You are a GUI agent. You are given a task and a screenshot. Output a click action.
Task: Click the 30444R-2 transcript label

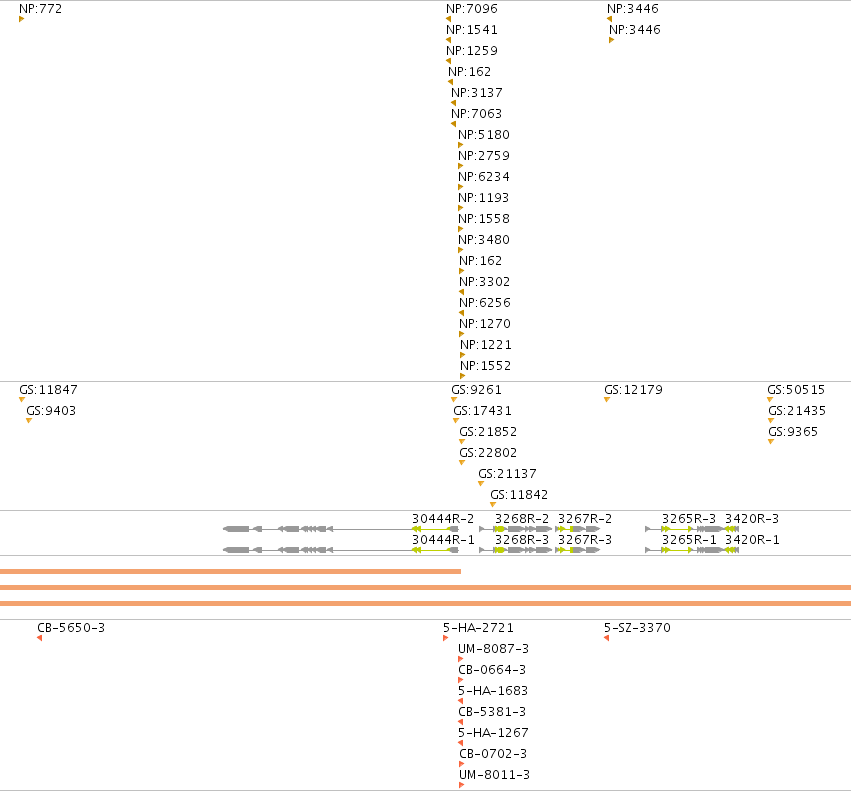tap(443, 518)
